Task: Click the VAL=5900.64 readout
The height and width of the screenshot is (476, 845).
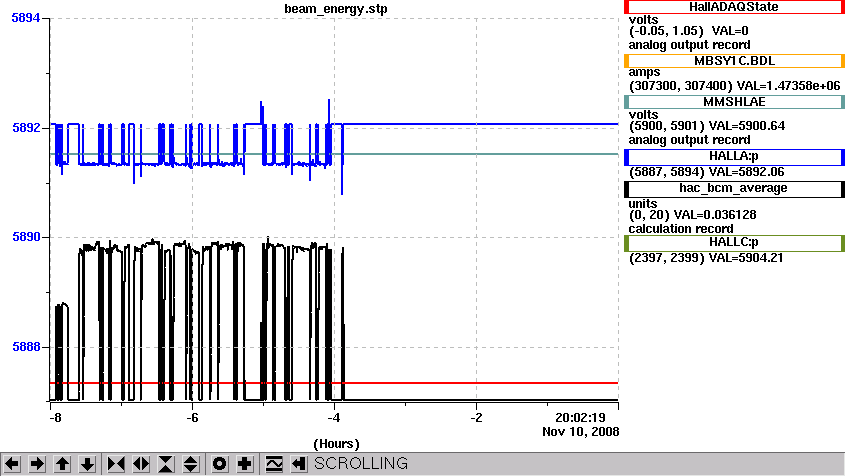Action: pos(747,126)
